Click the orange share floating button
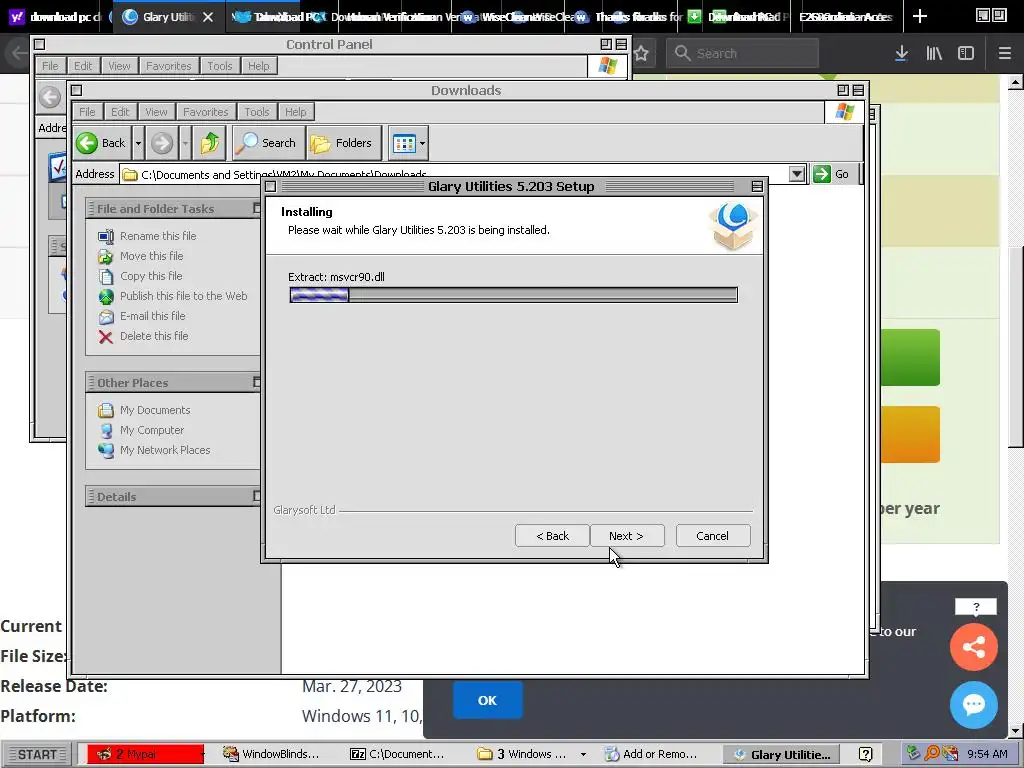The height and width of the screenshot is (768, 1024). coord(974,647)
